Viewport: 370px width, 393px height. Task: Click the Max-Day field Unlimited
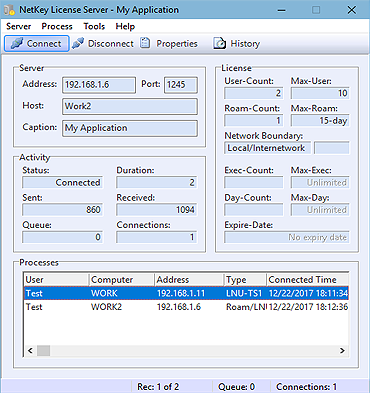pos(320,210)
